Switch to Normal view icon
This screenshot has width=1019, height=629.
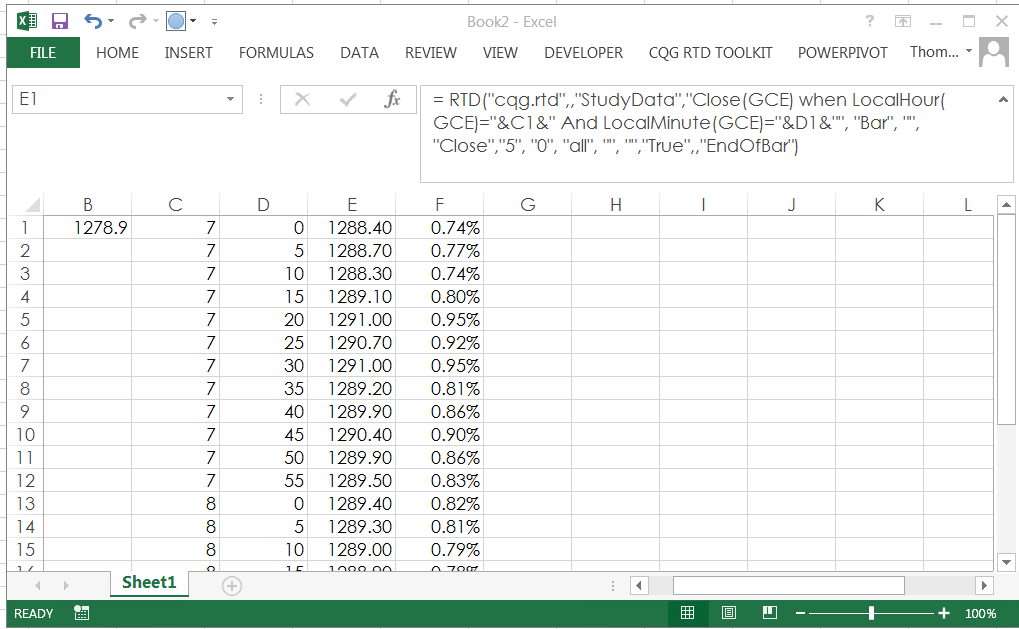click(x=687, y=613)
